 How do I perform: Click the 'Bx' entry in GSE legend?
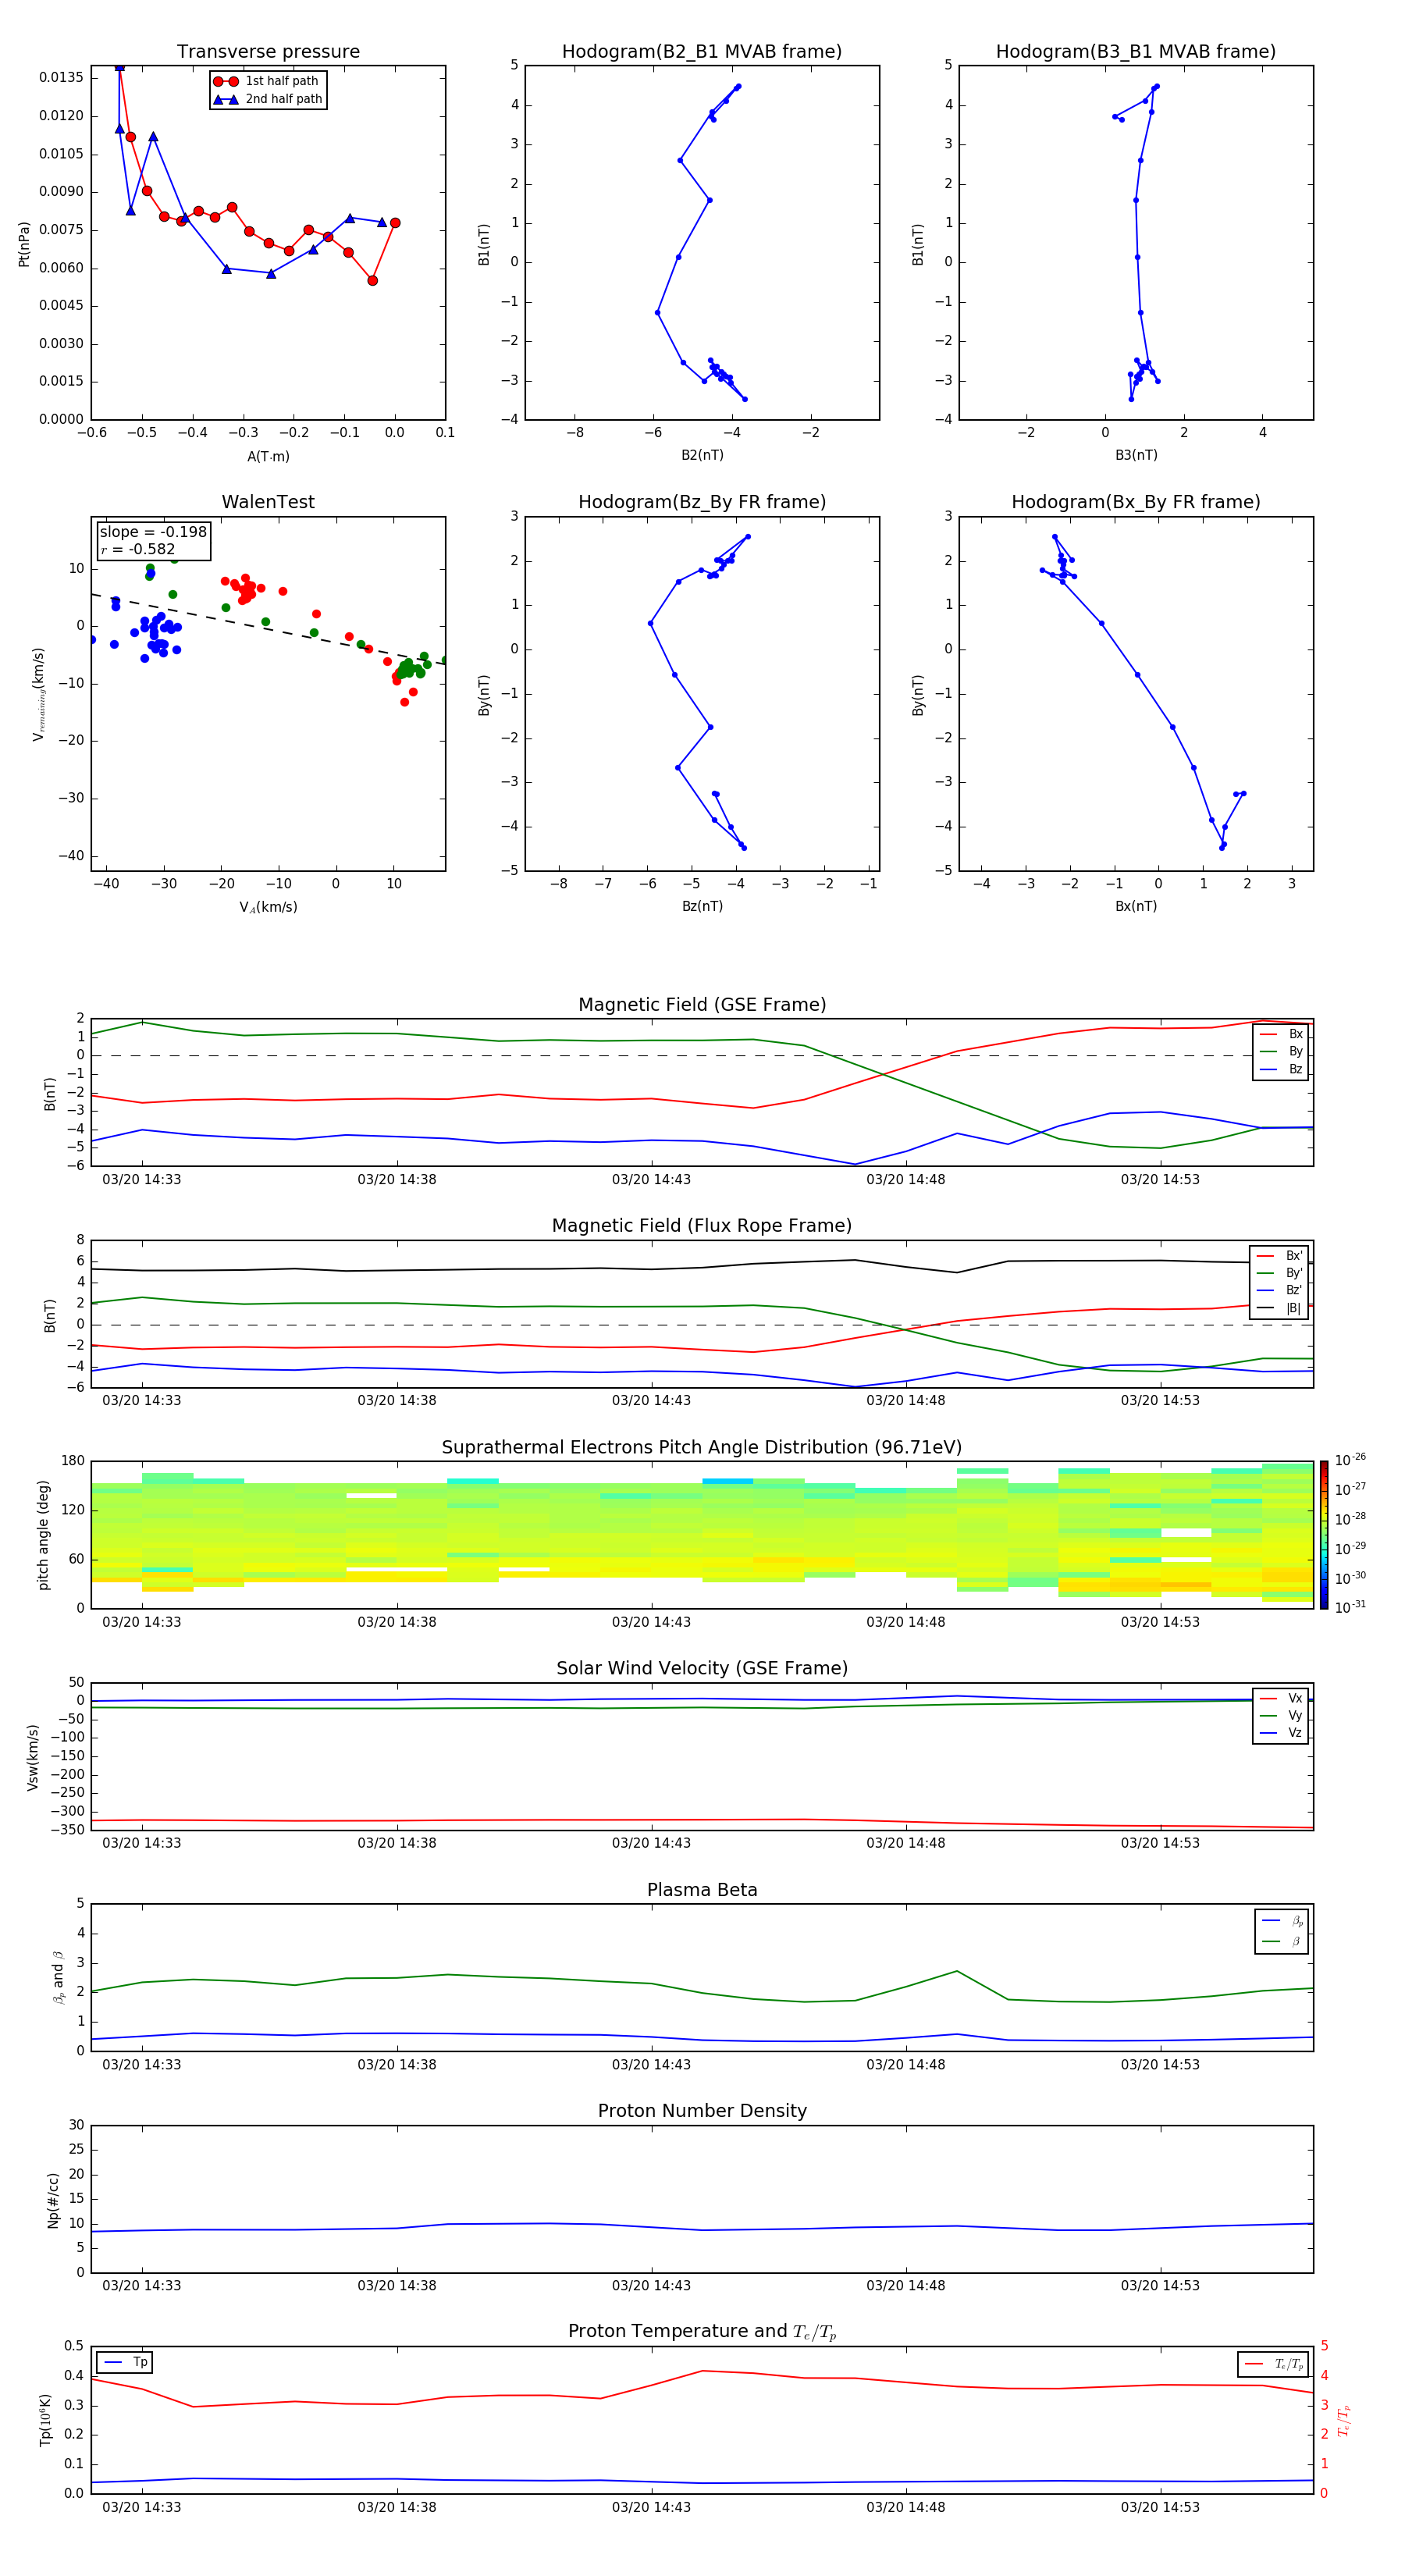(x=1282, y=1035)
